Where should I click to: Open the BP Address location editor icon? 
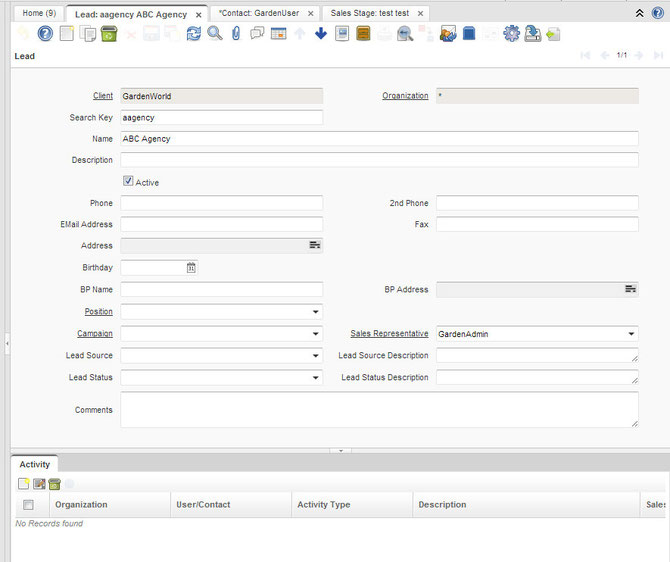click(x=630, y=289)
